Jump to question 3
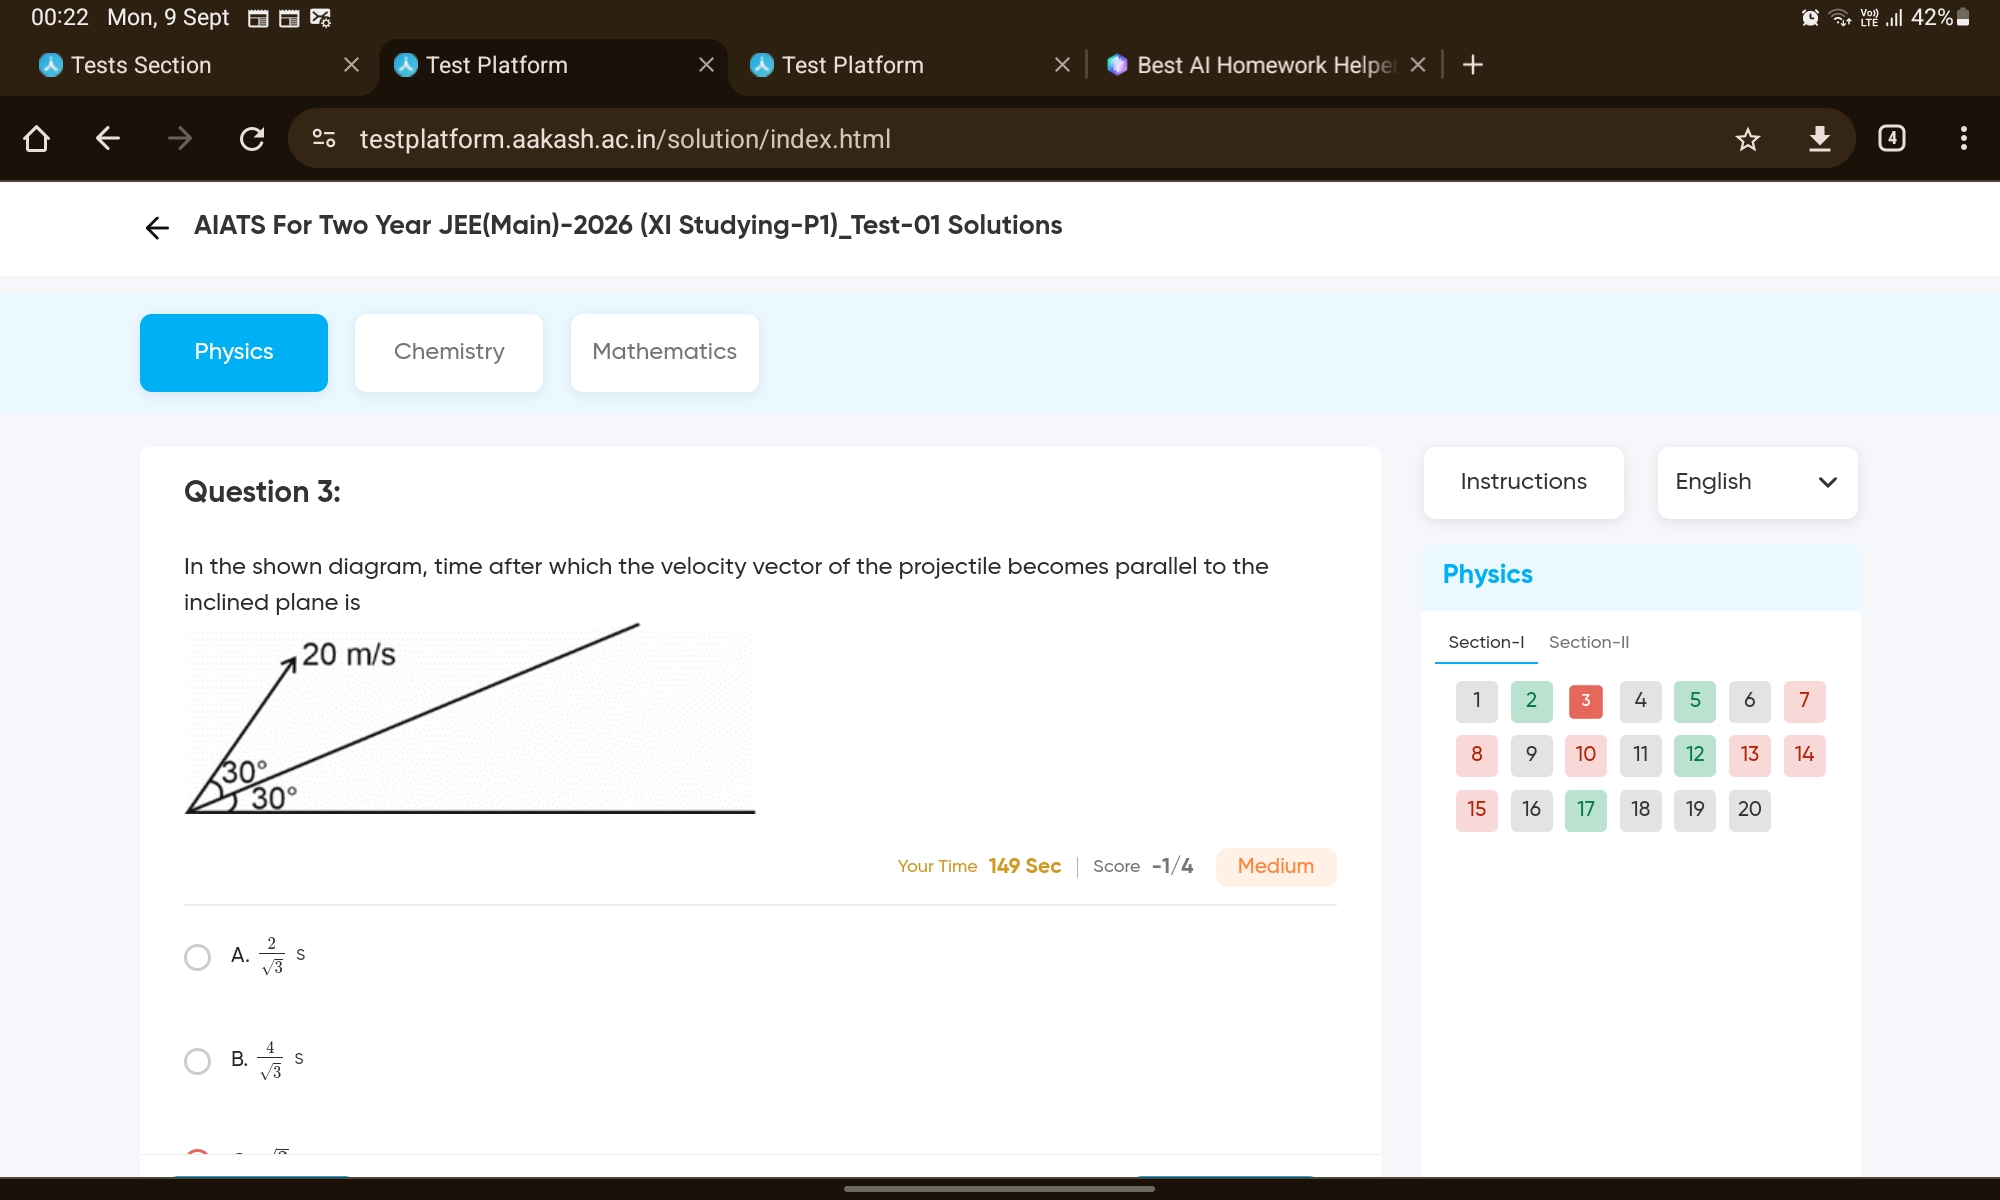 [x=1586, y=701]
